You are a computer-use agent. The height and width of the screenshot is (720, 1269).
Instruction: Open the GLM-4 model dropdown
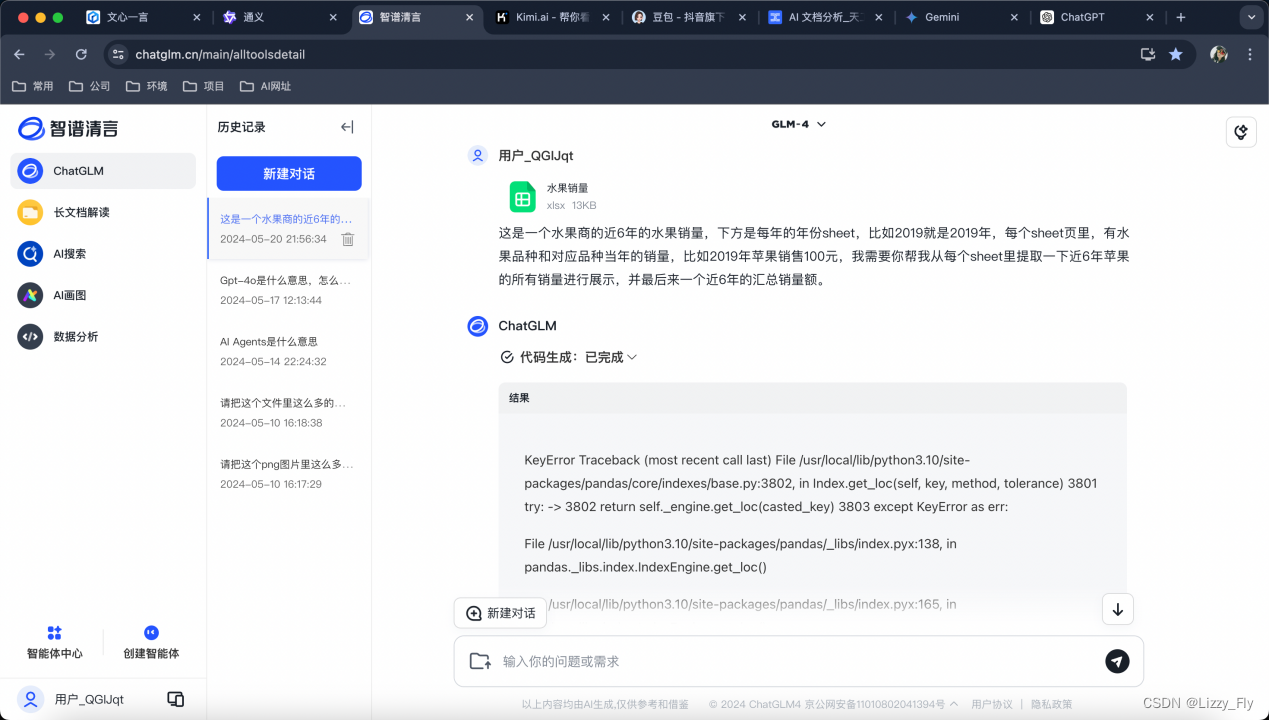click(799, 124)
